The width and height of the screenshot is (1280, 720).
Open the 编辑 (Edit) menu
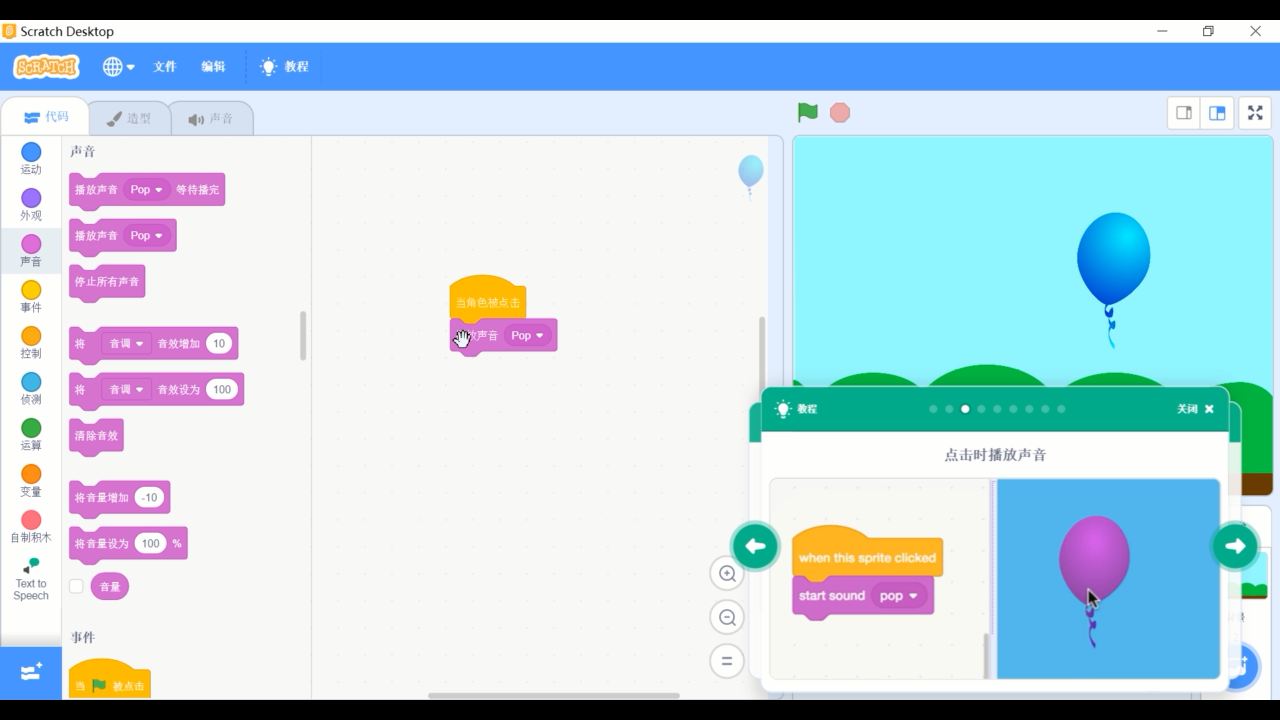click(x=214, y=66)
